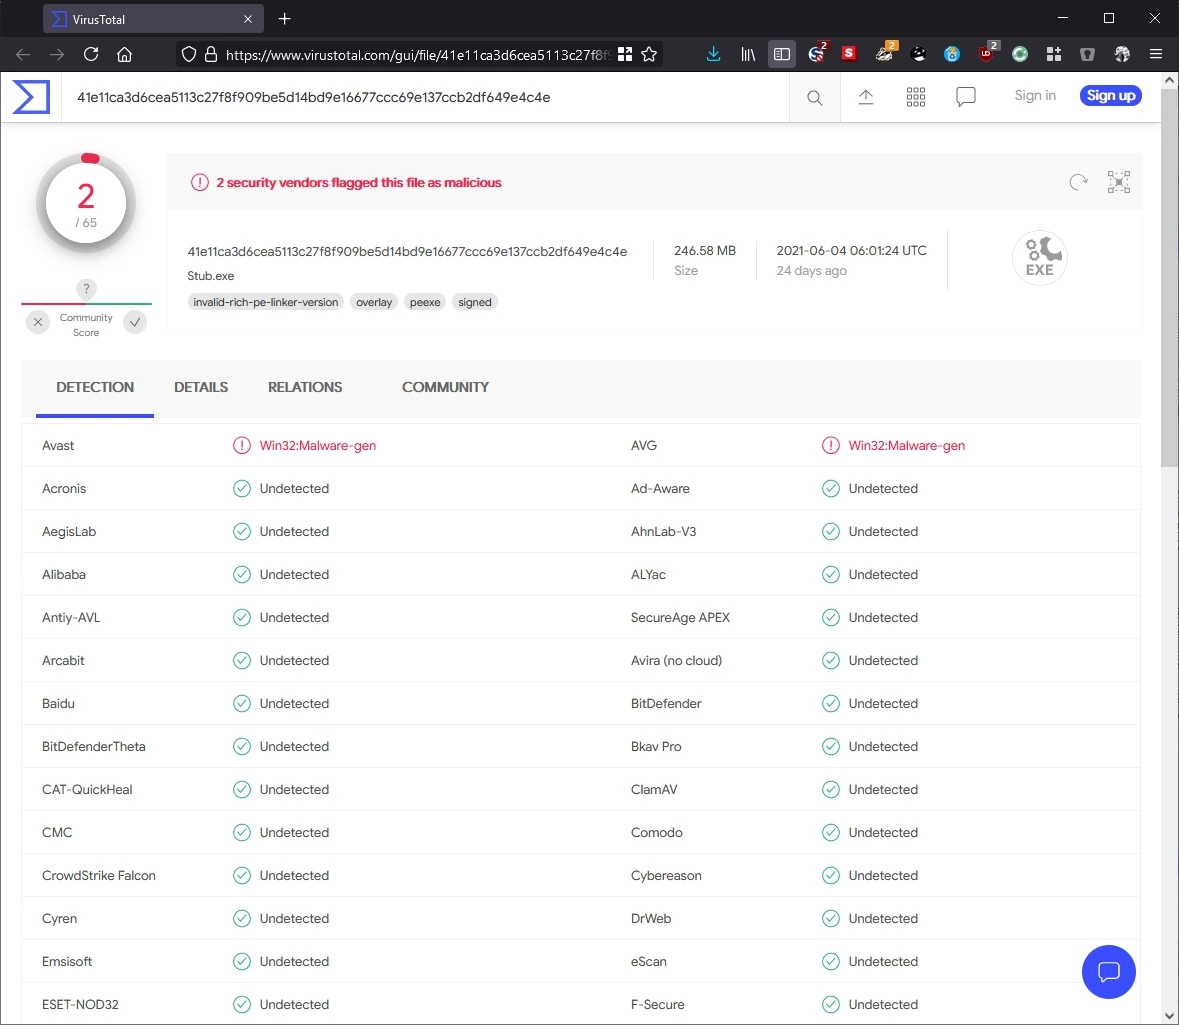Viewport: 1179px width, 1025px height.
Task: Click the 246.58 MB size value
Action: 705,250
